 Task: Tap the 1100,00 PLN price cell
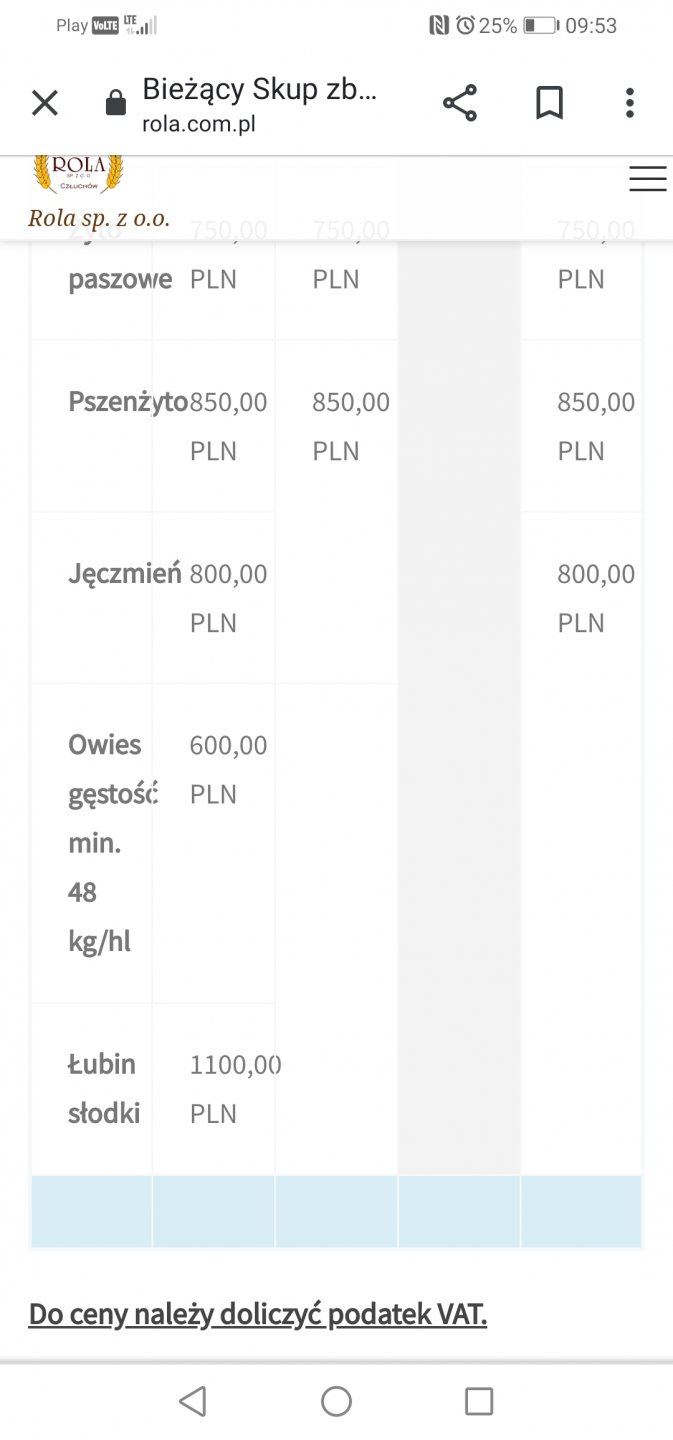(x=232, y=1088)
